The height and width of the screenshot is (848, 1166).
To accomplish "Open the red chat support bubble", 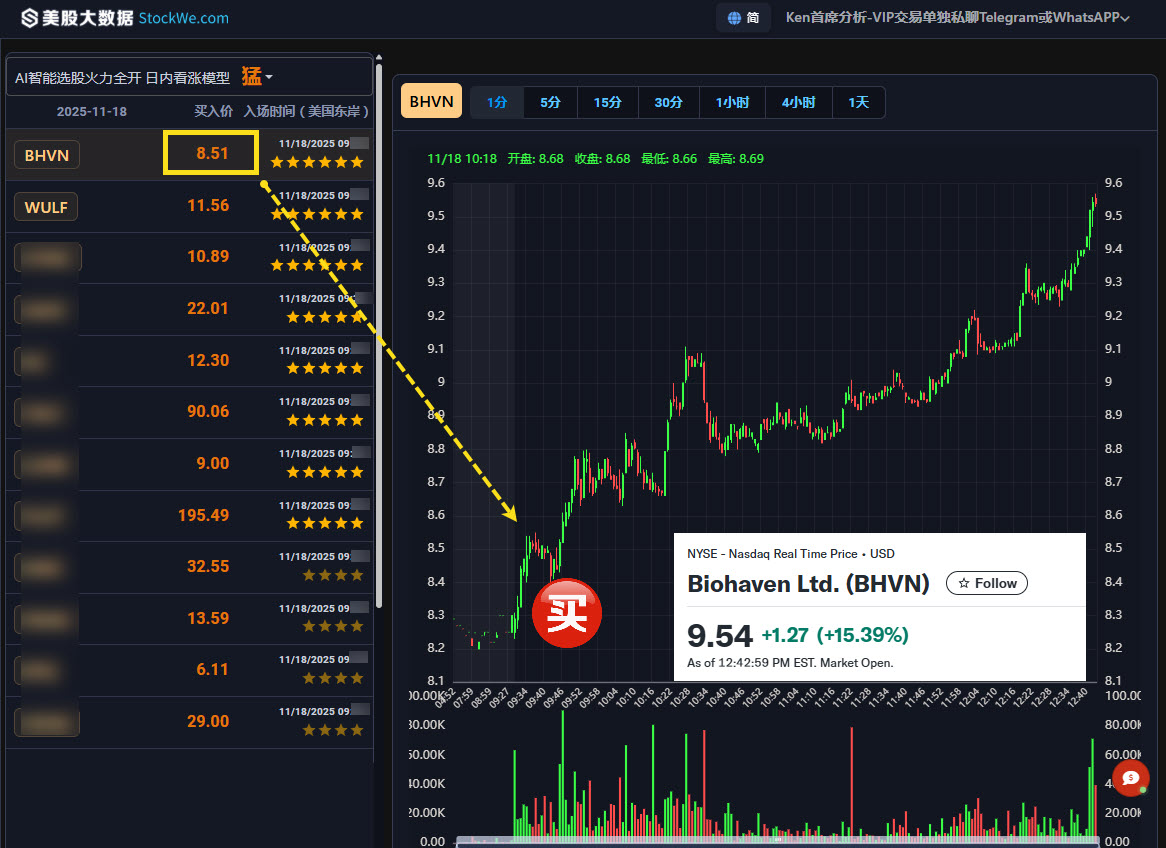I will coord(1130,778).
